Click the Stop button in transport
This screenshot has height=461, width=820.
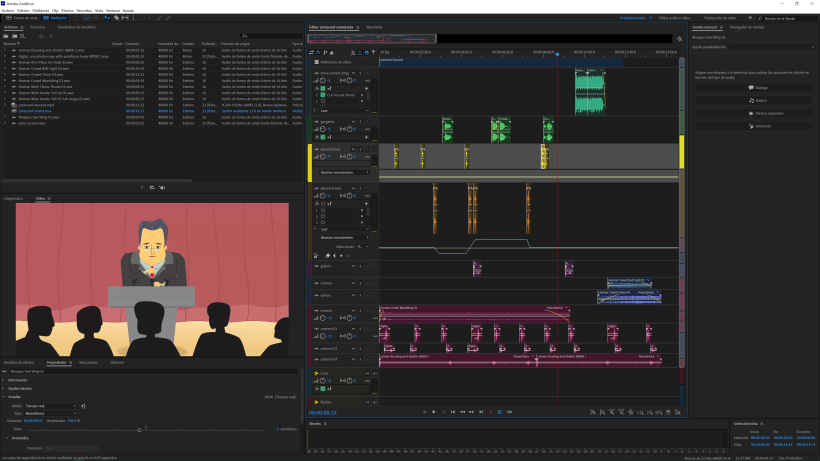point(424,412)
